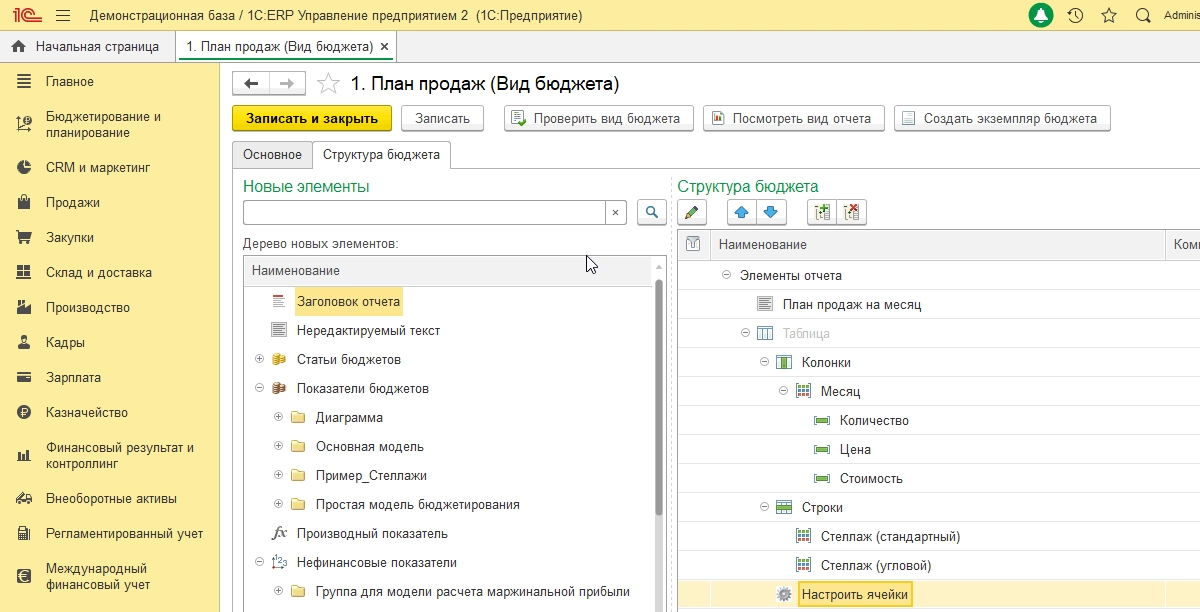Open the Начальная страница tab

pyautogui.click(x=86, y=47)
